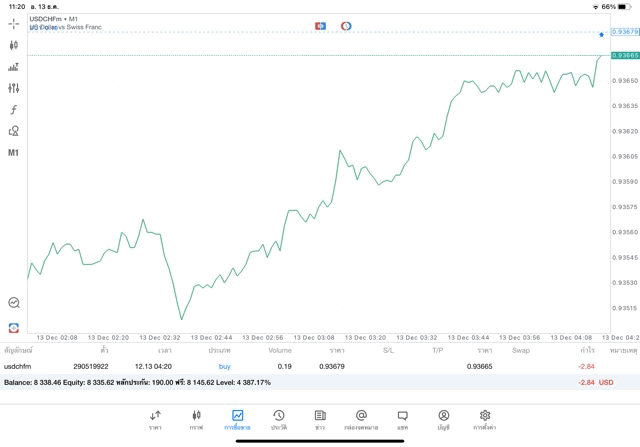
Task: Open the Mailbox tab with @ icon
Action: 361,420
